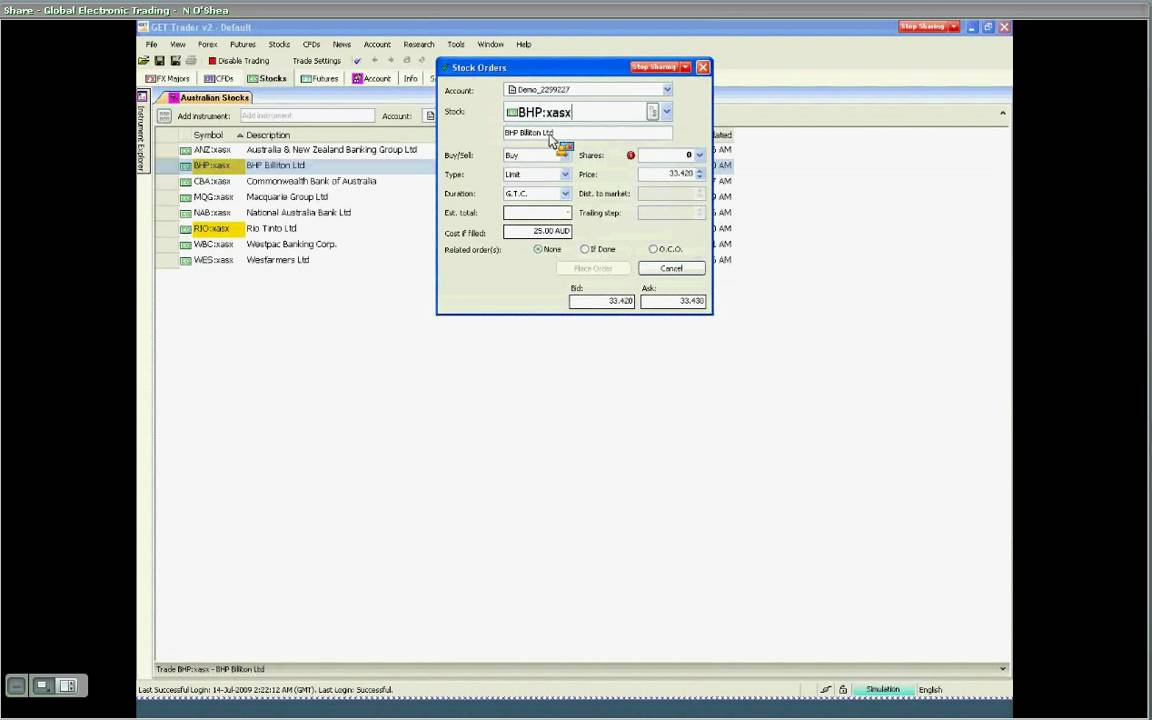
Task: Expand the Trade BHP:xasx bottom panel chevron
Action: (1002, 669)
